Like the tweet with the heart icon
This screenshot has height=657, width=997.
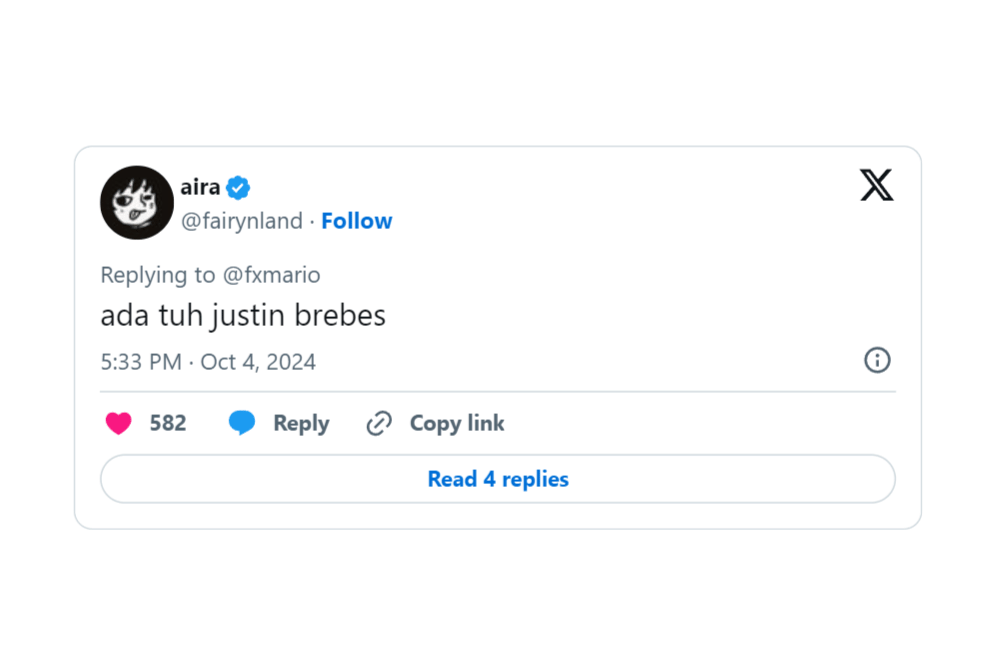pyautogui.click(x=119, y=423)
